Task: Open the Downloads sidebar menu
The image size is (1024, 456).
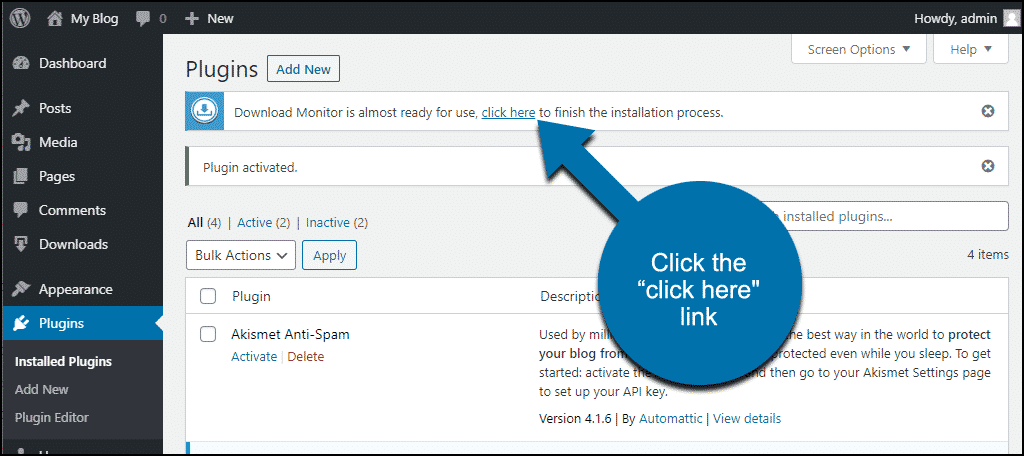Action: pyautogui.click(x=73, y=244)
